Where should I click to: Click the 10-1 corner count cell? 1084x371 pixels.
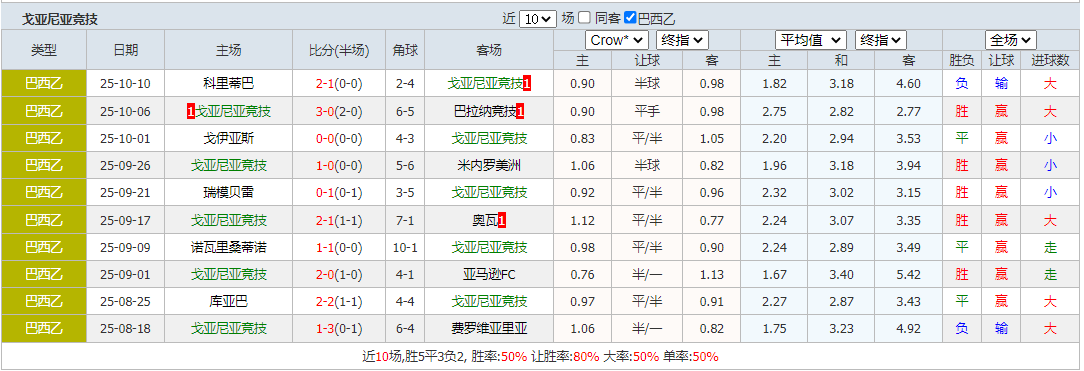405,247
